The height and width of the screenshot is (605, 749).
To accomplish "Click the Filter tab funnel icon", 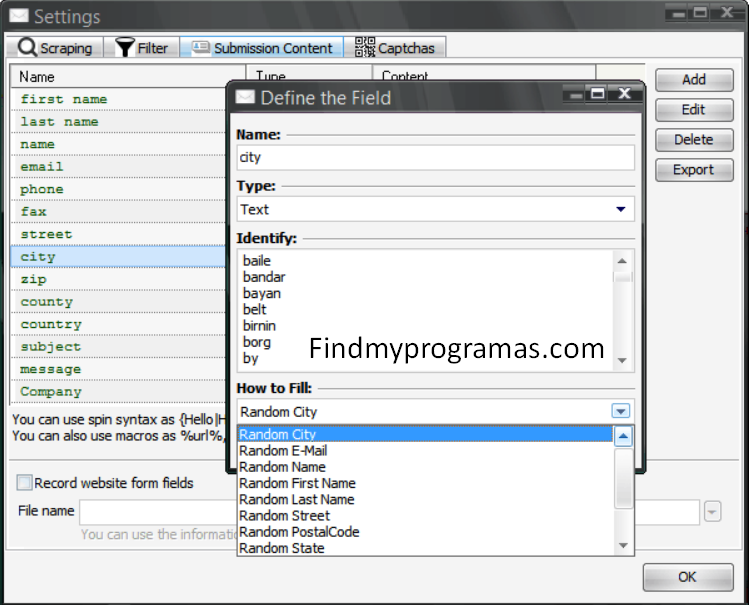I will pos(124,47).
